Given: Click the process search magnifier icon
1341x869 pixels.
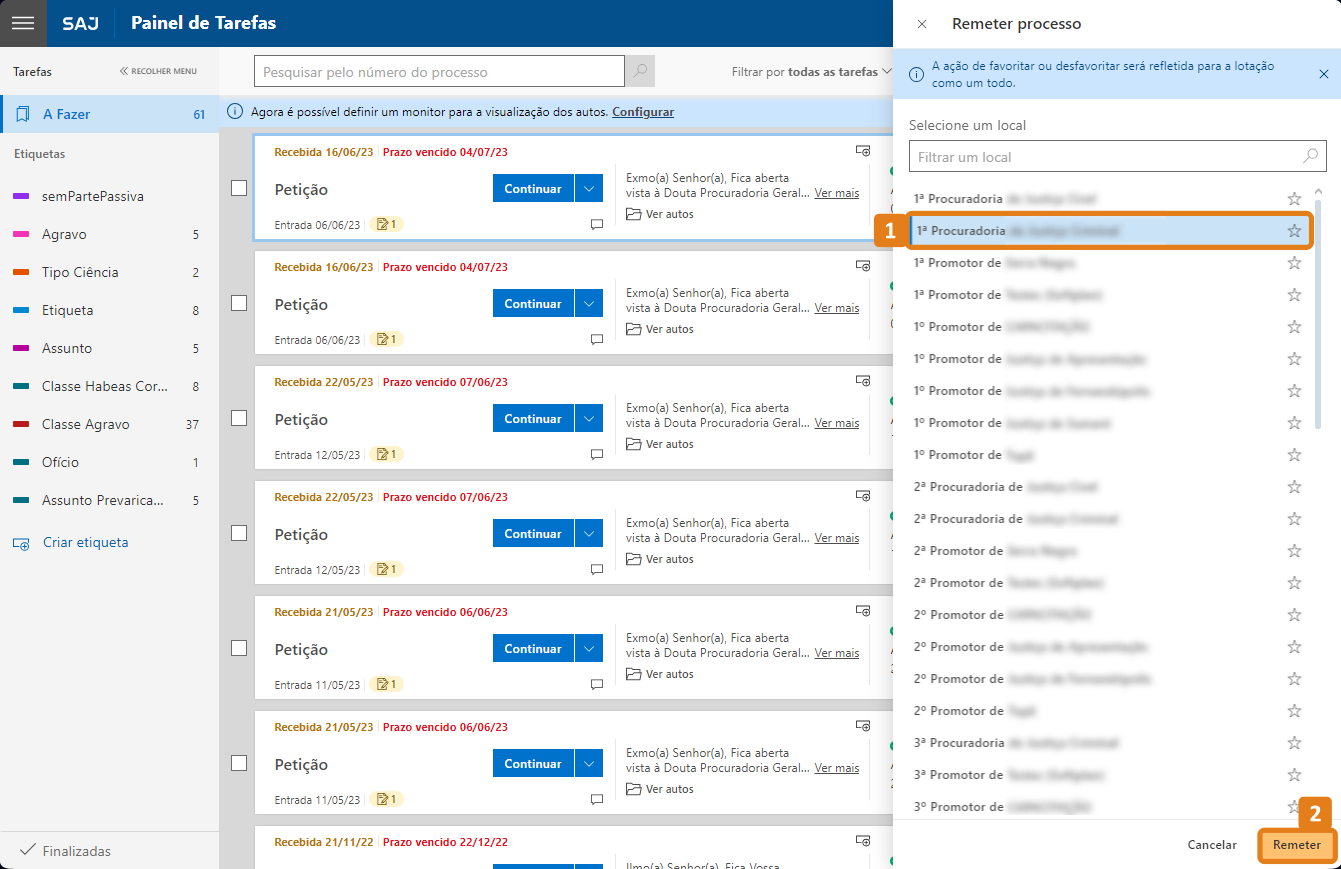Looking at the screenshot, I should [x=640, y=71].
